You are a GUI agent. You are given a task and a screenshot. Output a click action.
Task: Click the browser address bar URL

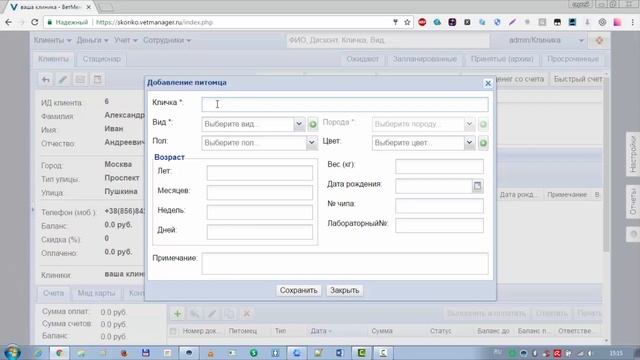[155, 22]
